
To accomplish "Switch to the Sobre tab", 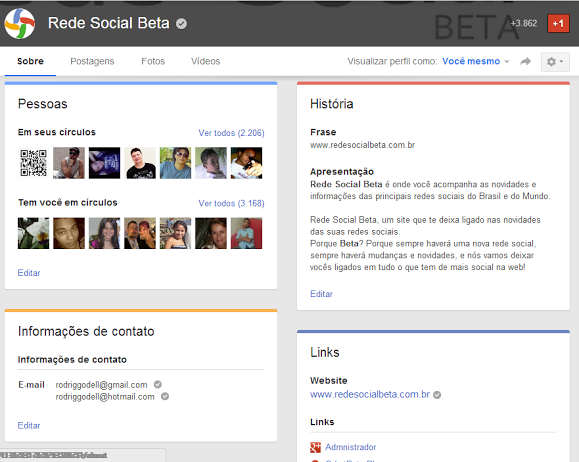I will [x=30, y=61].
